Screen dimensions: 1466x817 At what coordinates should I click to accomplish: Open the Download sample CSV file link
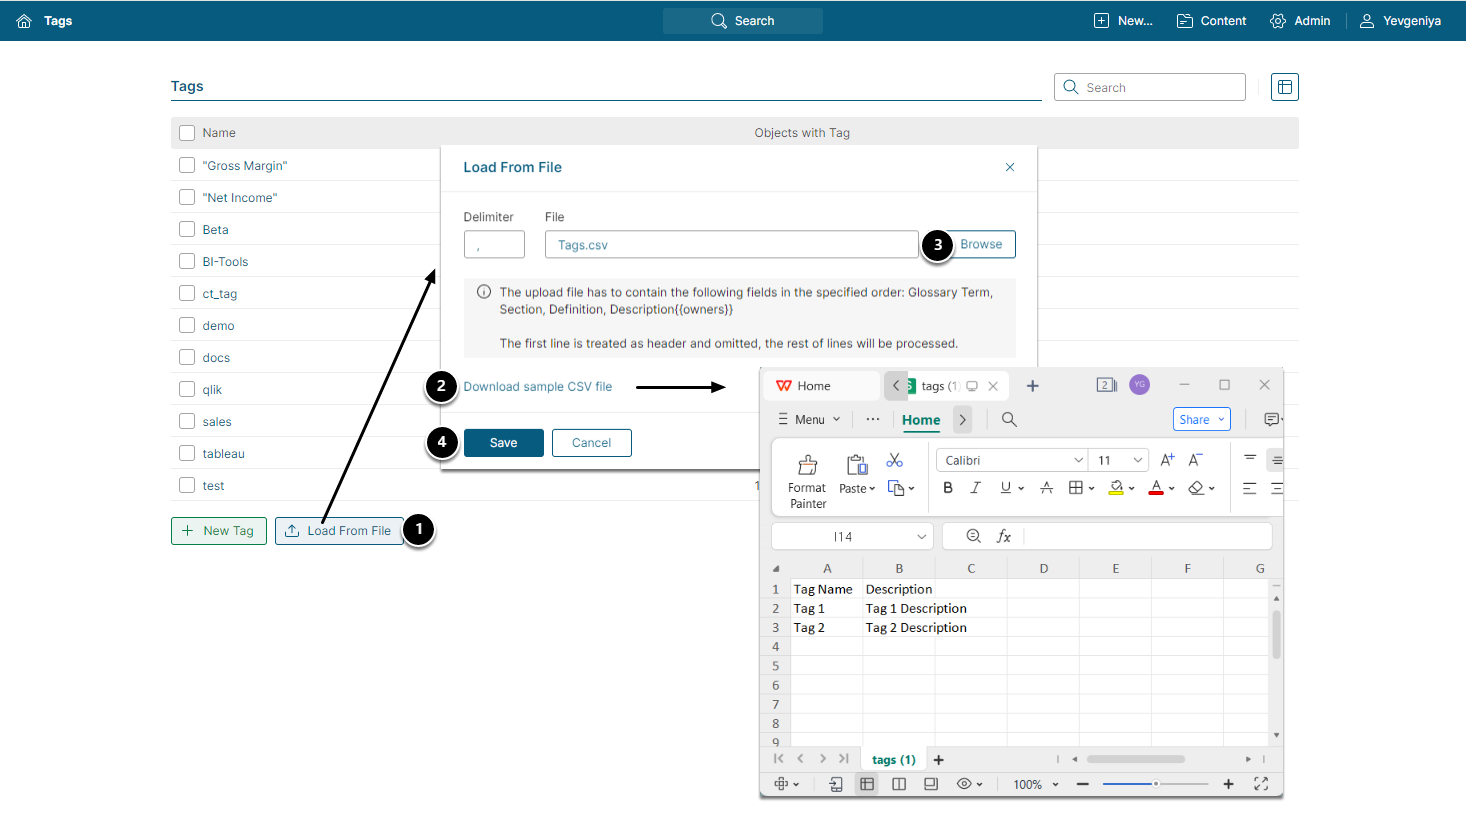(538, 387)
